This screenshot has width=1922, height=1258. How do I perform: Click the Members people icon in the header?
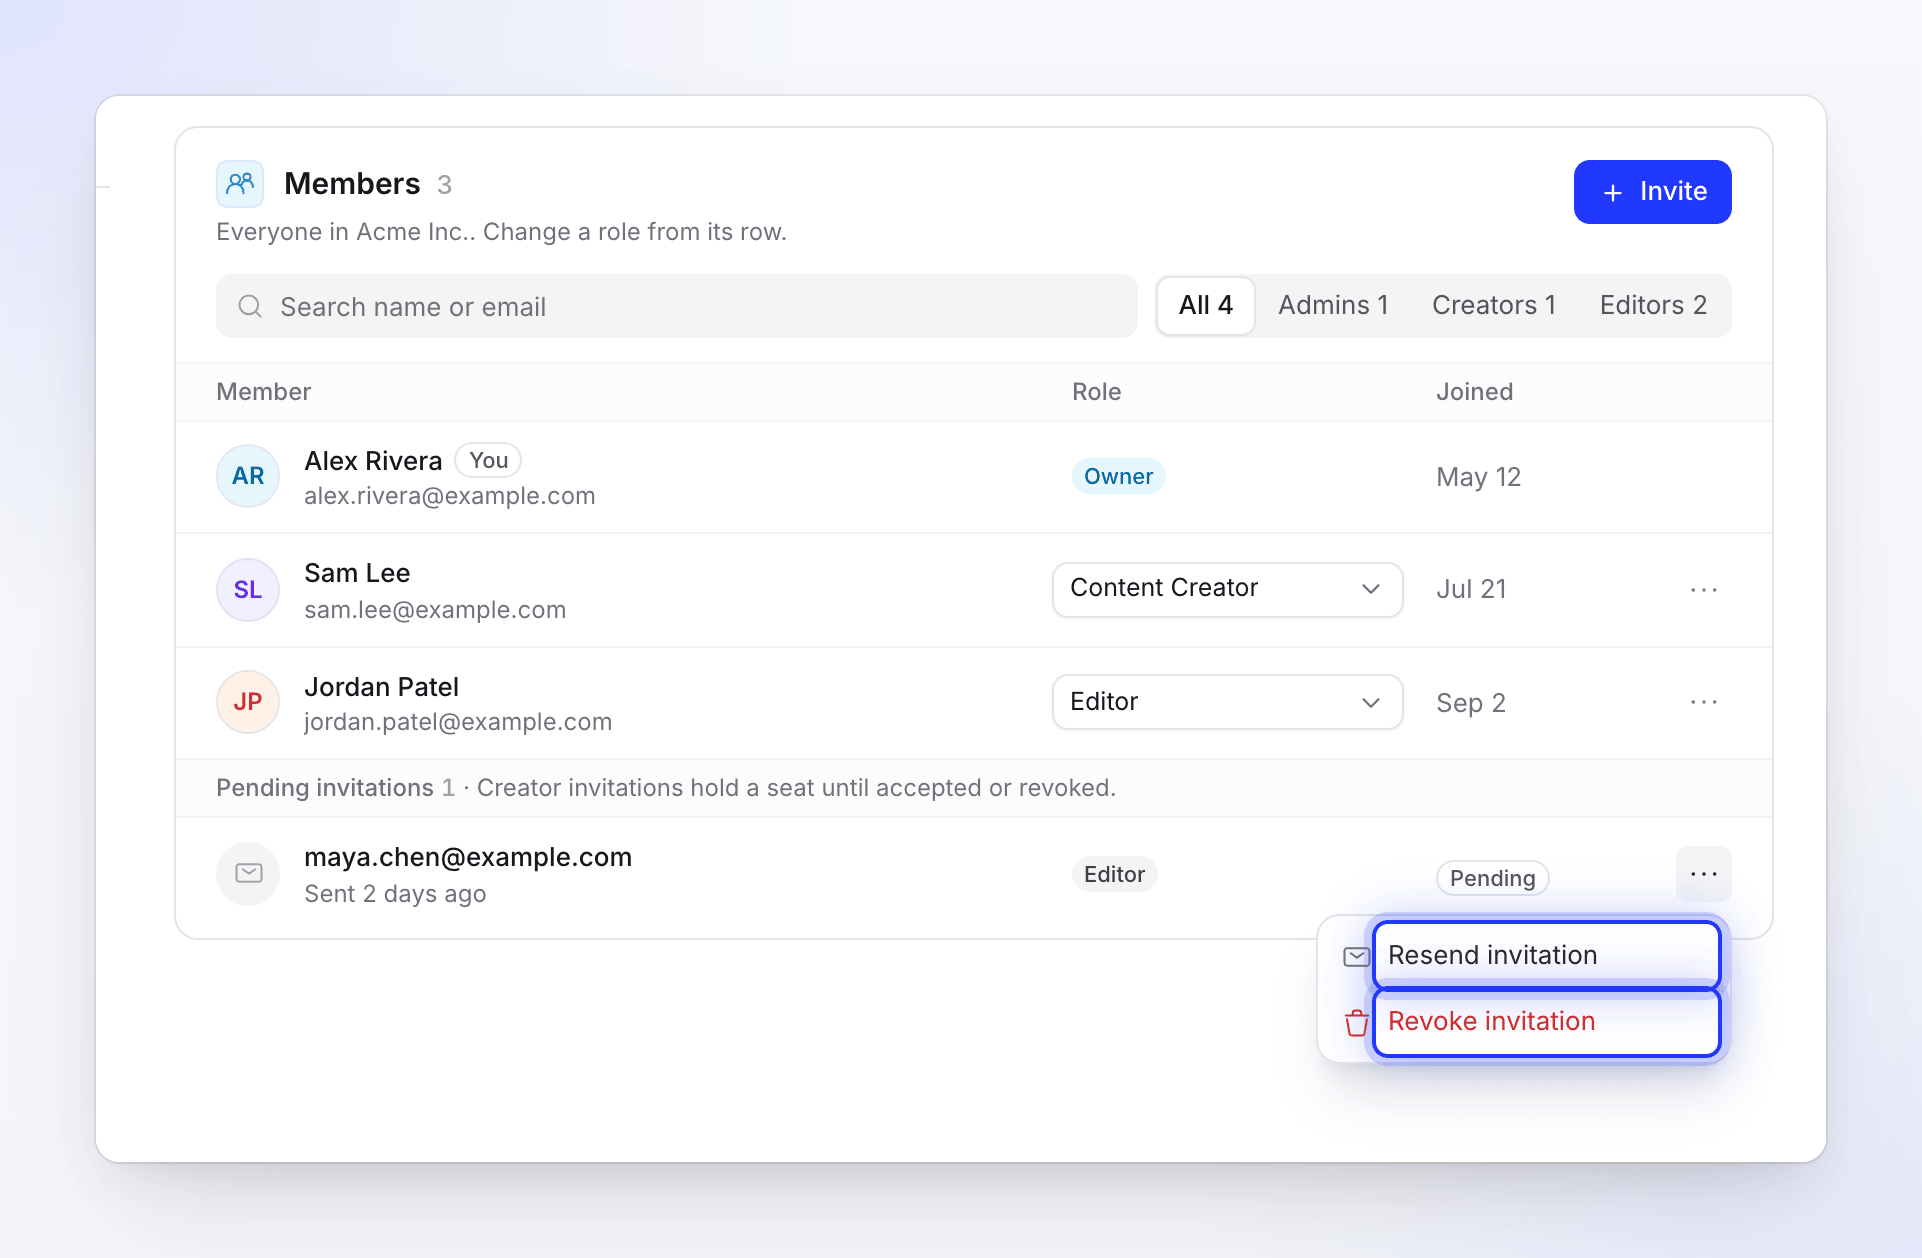click(x=240, y=184)
